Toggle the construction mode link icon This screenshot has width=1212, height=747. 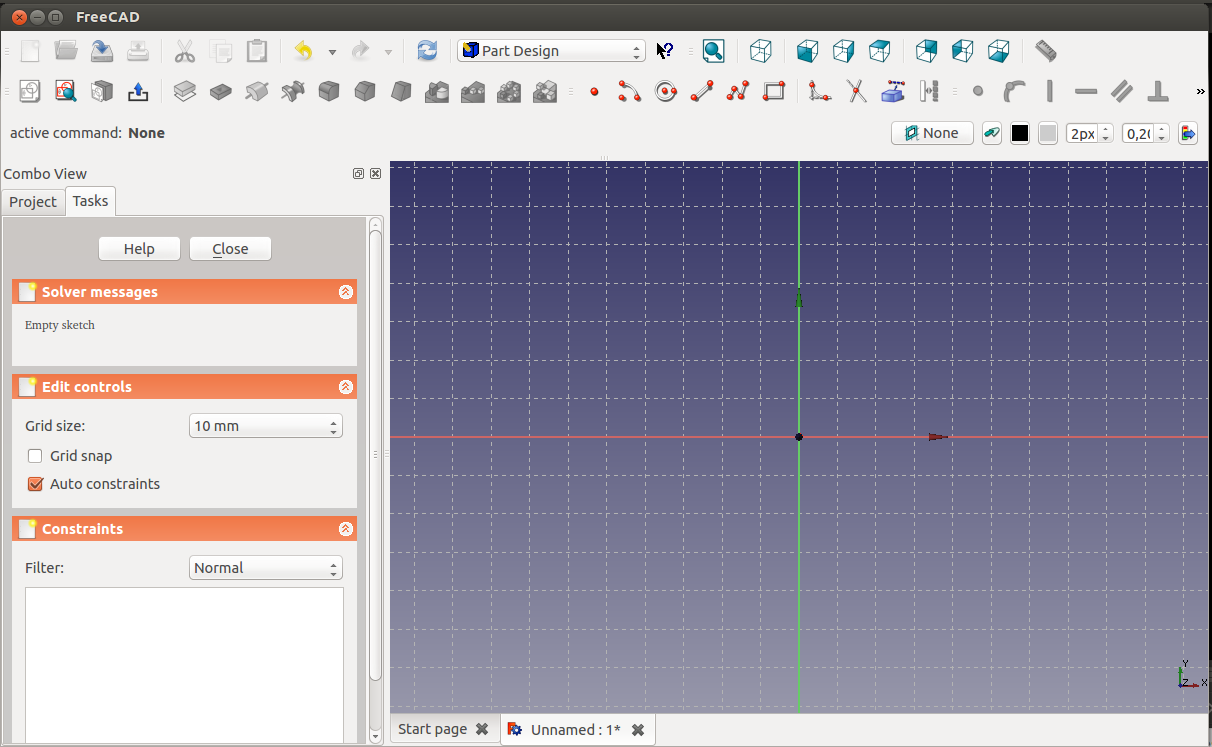coord(991,133)
